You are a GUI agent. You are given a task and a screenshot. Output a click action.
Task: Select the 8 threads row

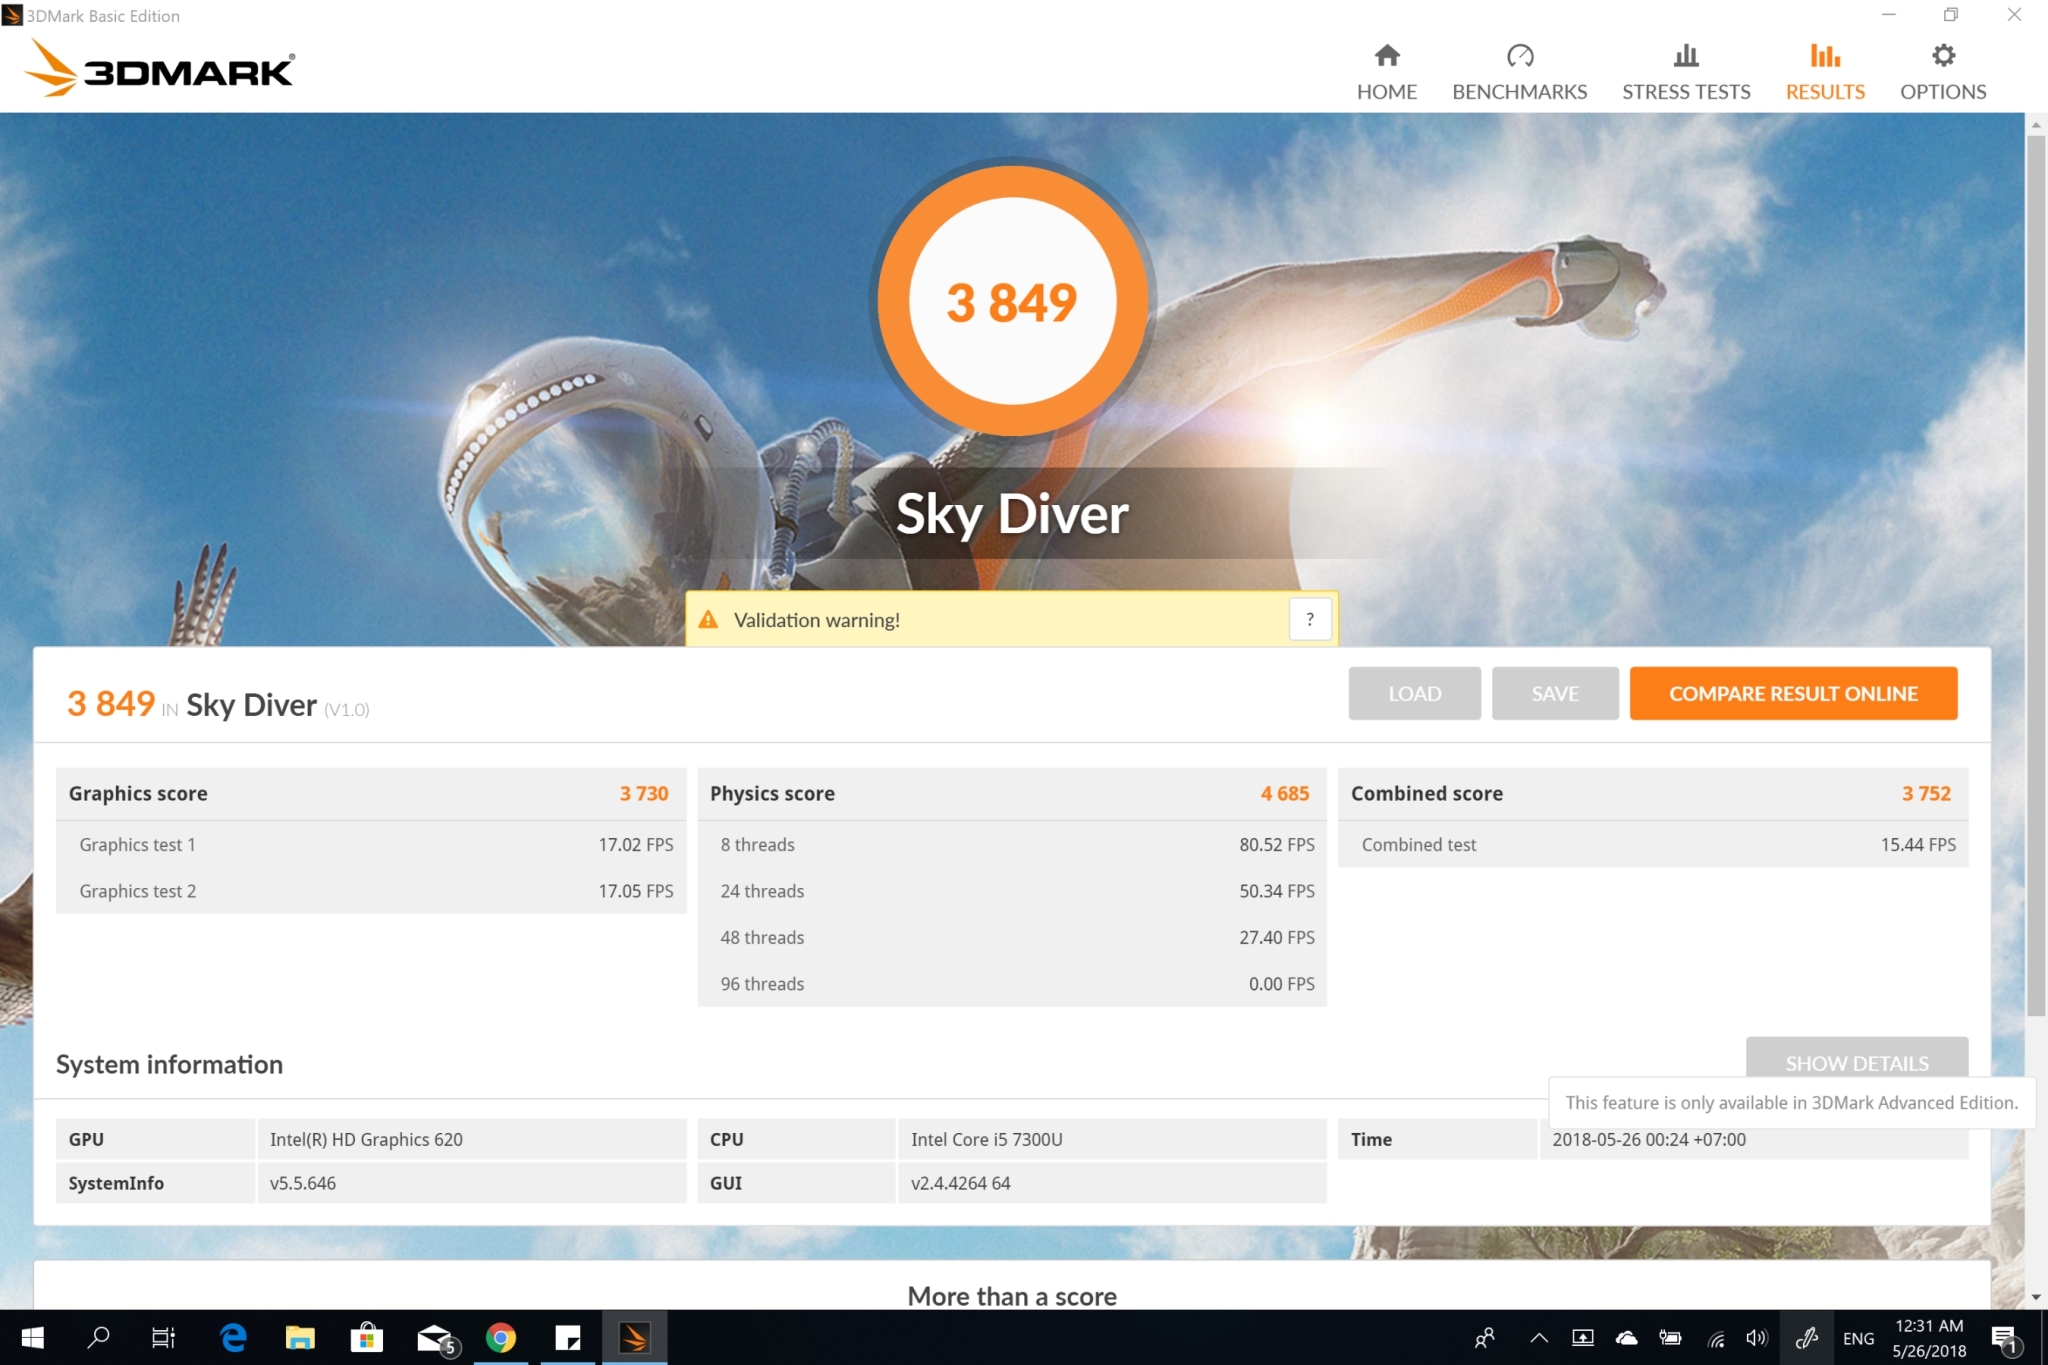click(x=1011, y=845)
